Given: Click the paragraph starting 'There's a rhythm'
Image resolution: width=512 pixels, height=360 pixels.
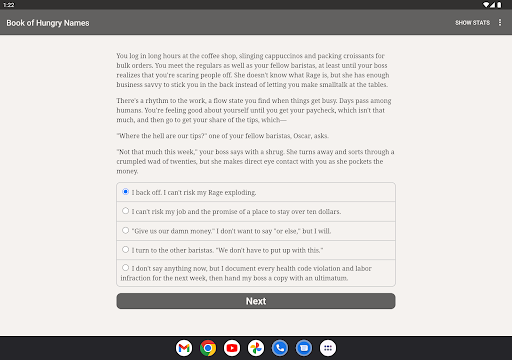Looking at the screenshot, I should 254,110.
